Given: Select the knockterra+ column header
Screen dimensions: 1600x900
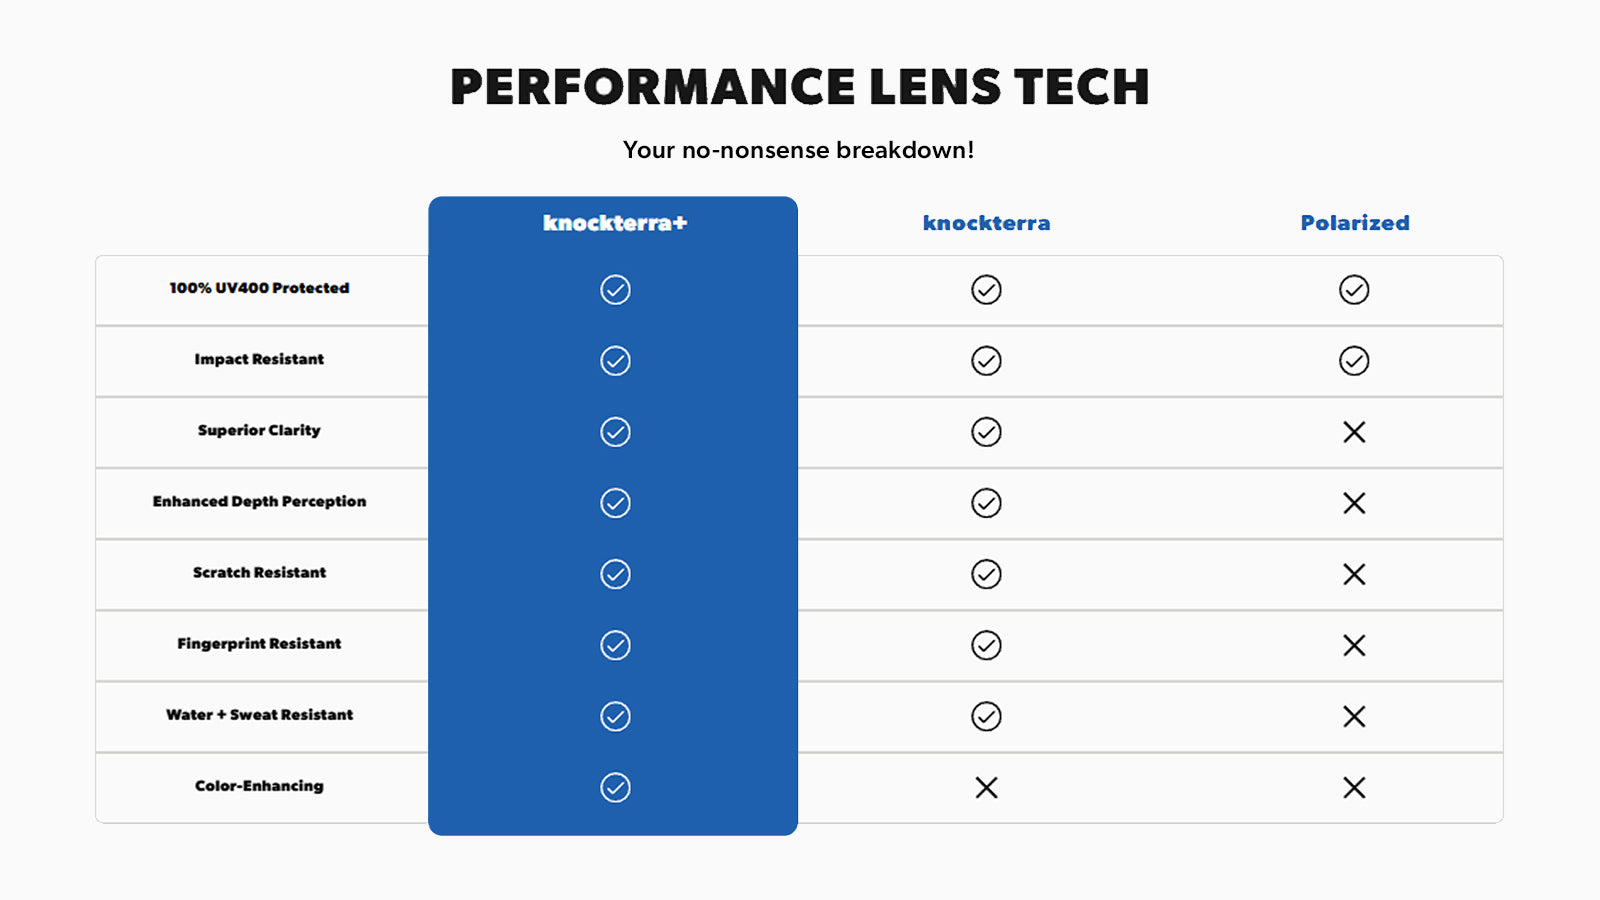Looking at the screenshot, I should [615, 223].
